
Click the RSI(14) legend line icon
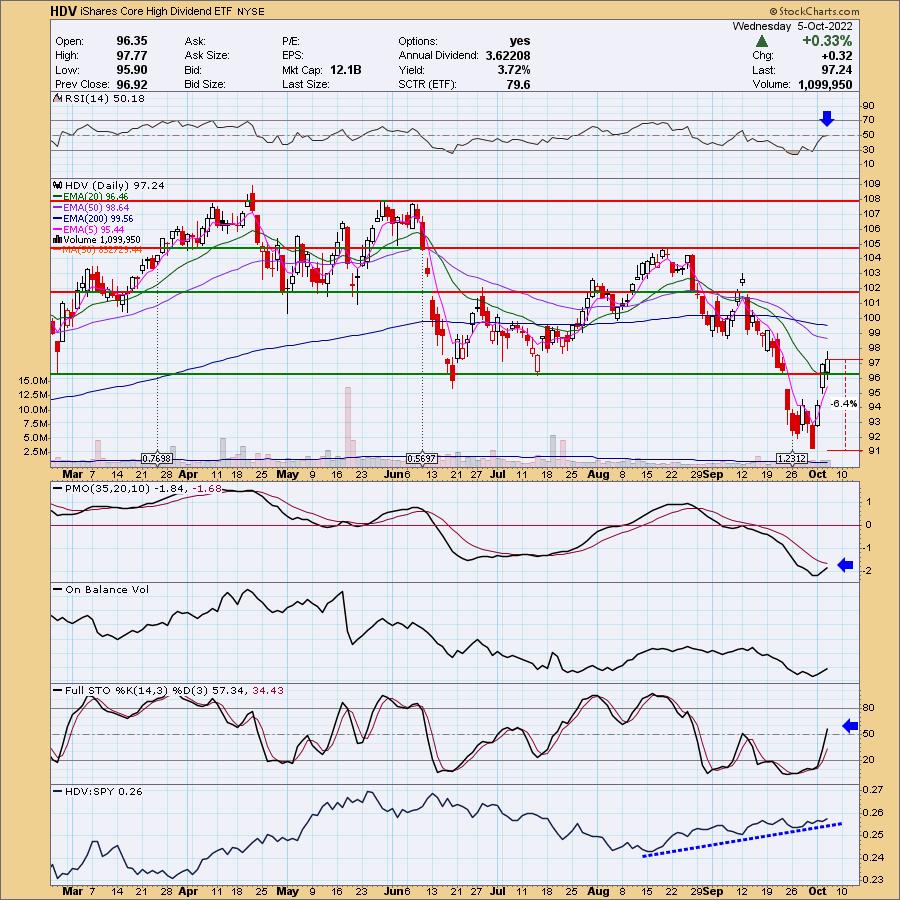click(x=57, y=98)
